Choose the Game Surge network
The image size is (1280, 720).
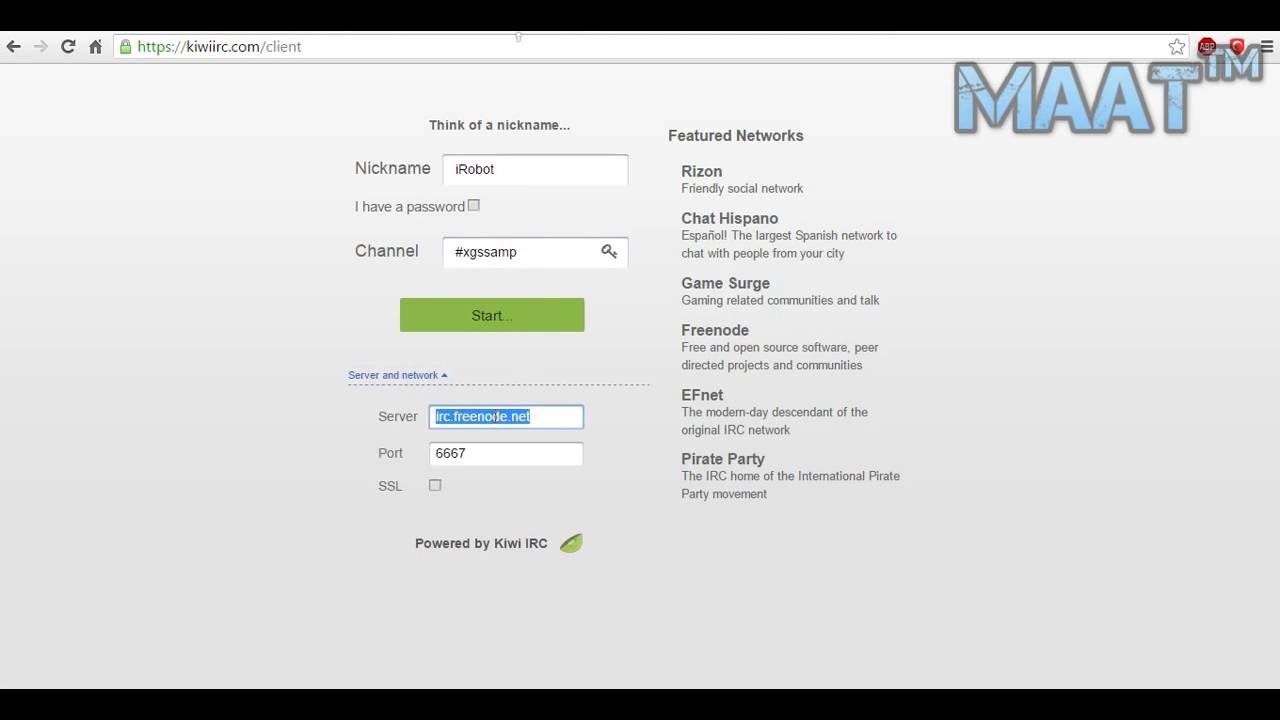[726, 283]
